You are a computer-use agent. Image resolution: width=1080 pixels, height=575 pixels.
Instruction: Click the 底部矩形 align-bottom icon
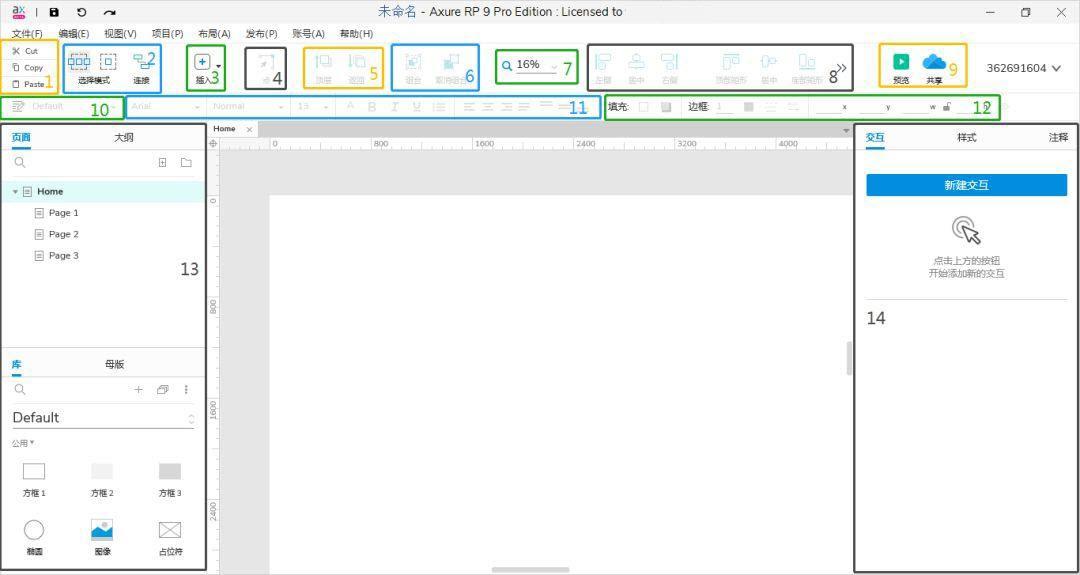tap(807, 62)
